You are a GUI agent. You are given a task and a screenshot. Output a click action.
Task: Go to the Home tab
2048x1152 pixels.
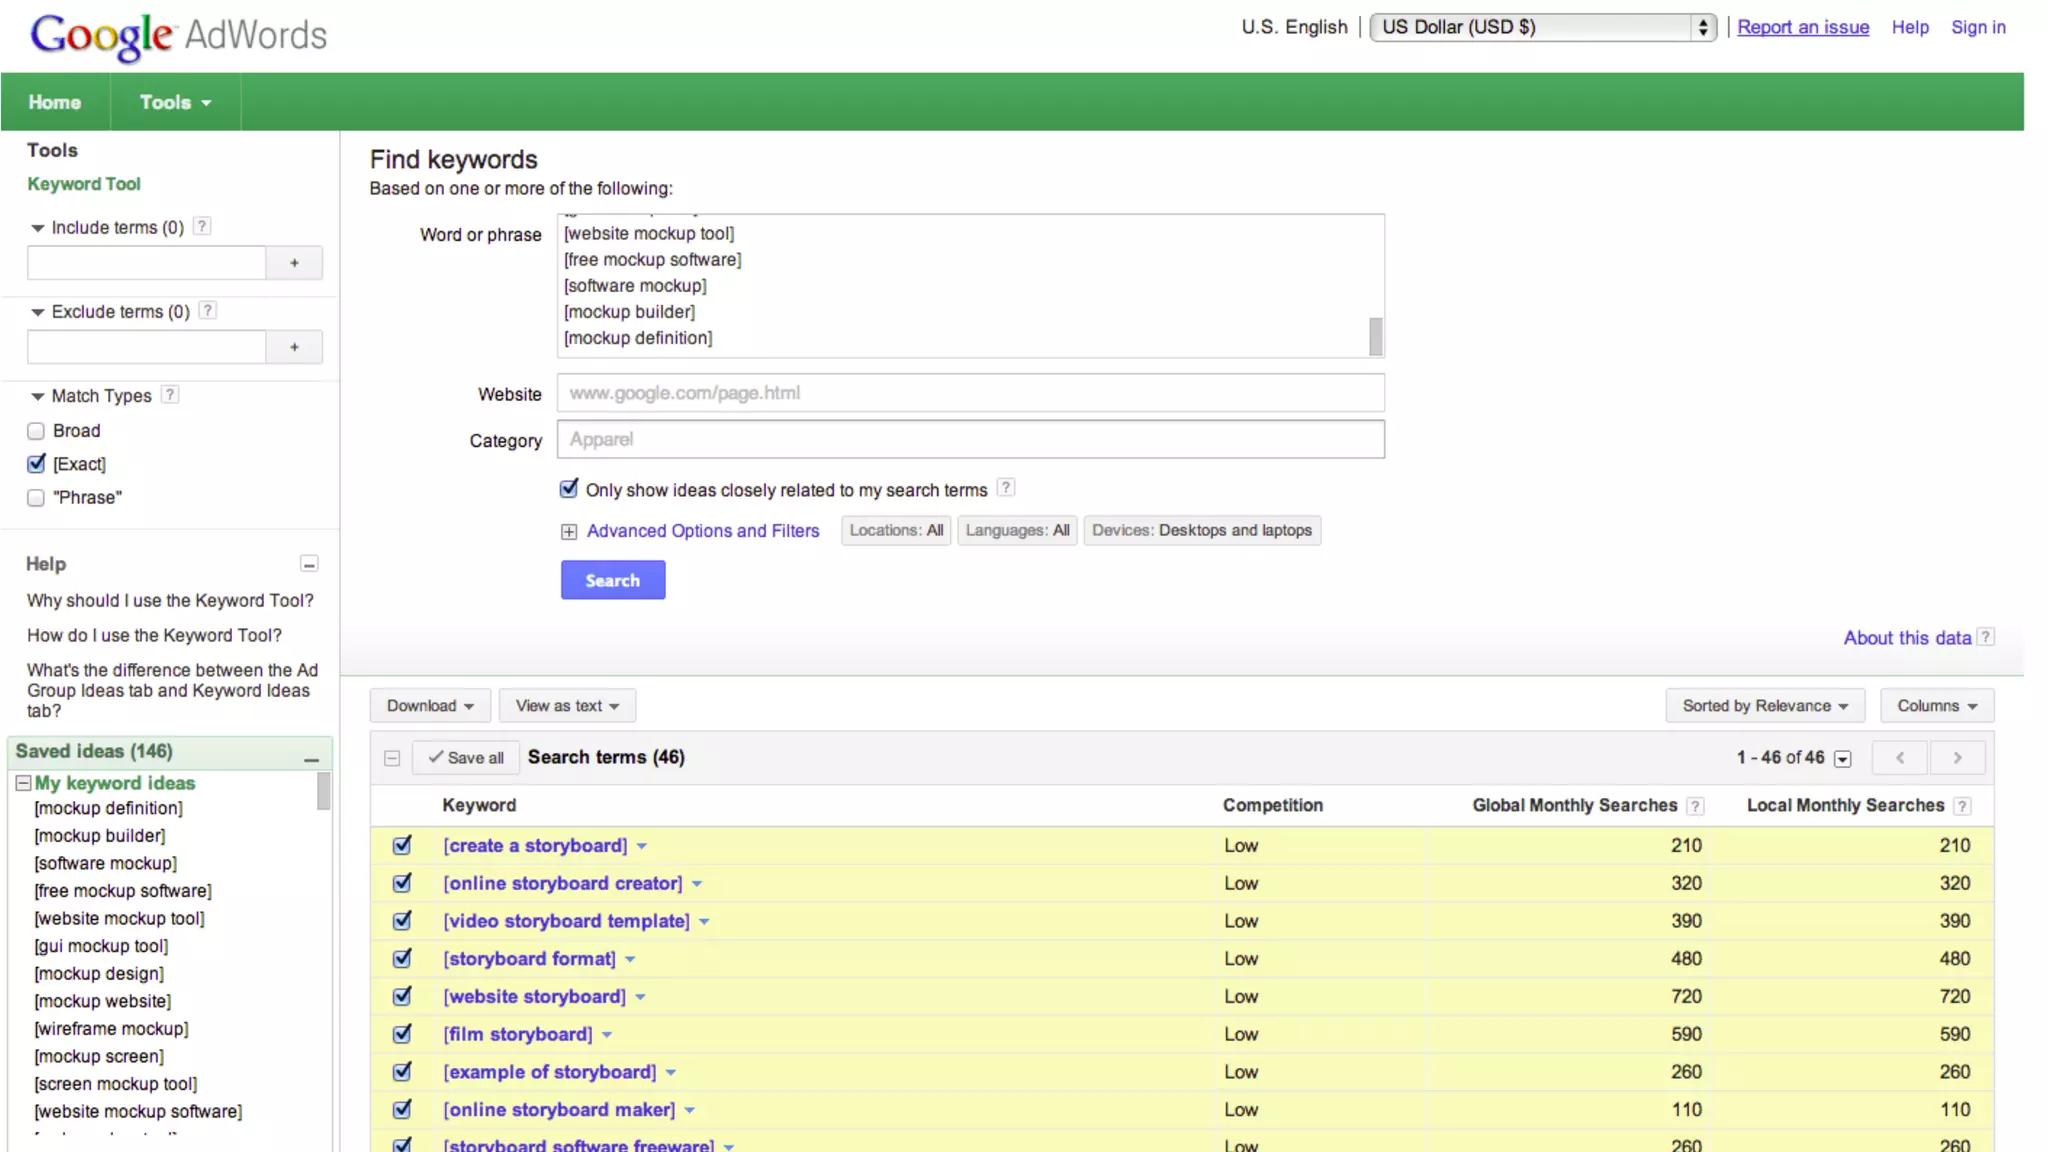[x=55, y=102]
